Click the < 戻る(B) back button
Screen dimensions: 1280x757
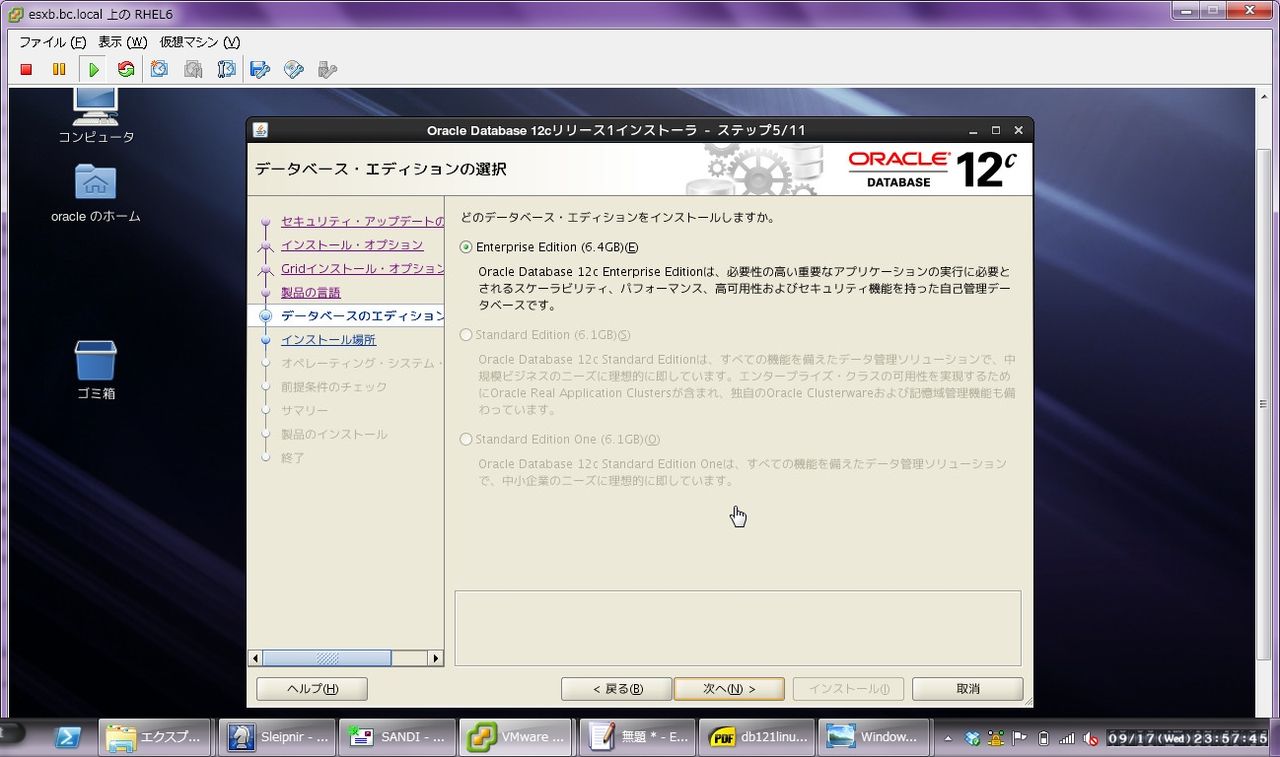click(617, 689)
